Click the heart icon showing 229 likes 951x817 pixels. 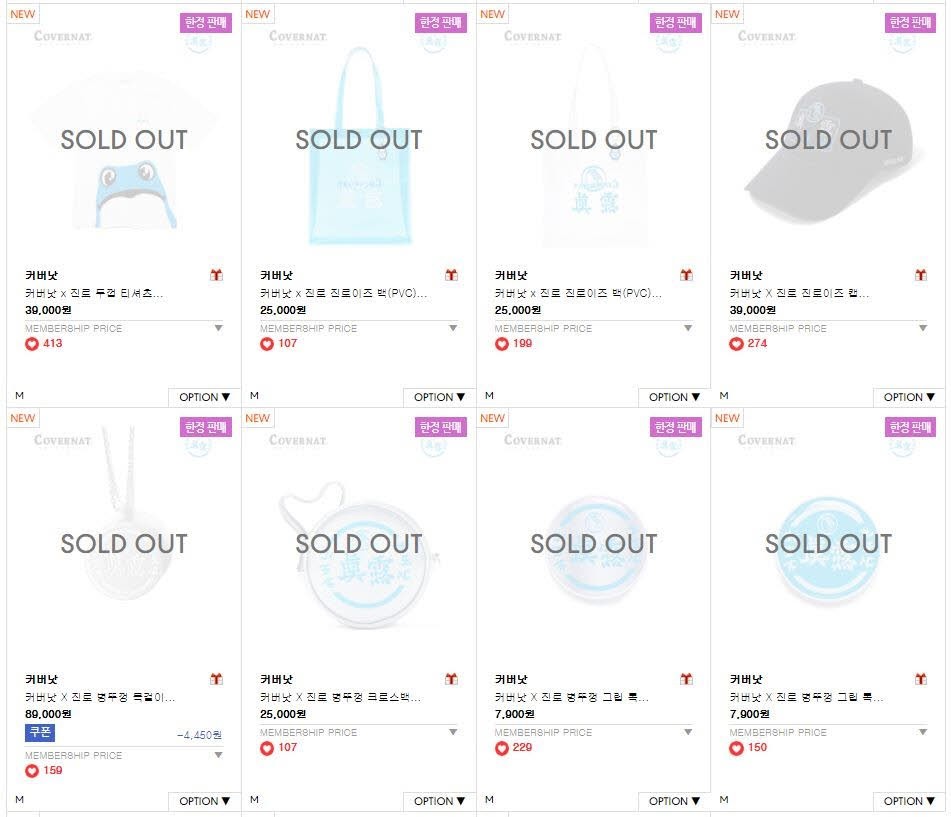(x=501, y=748)
